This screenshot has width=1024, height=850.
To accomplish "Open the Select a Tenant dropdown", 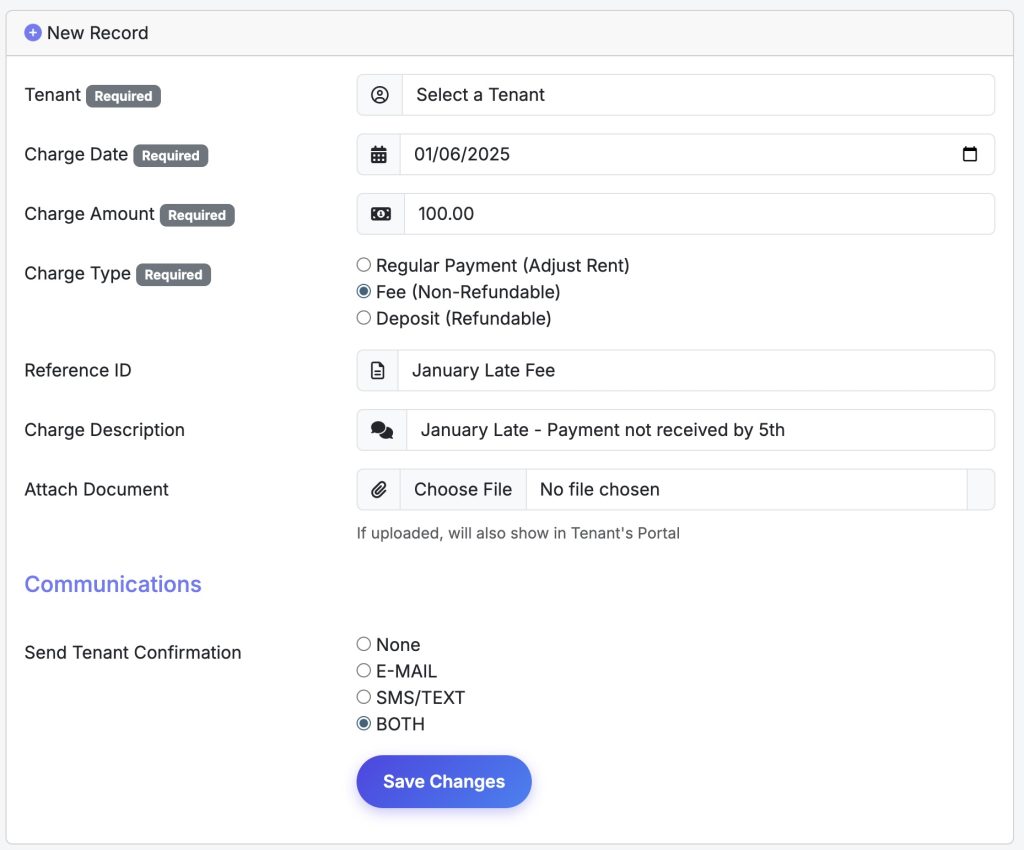I will tap(697, 95).
